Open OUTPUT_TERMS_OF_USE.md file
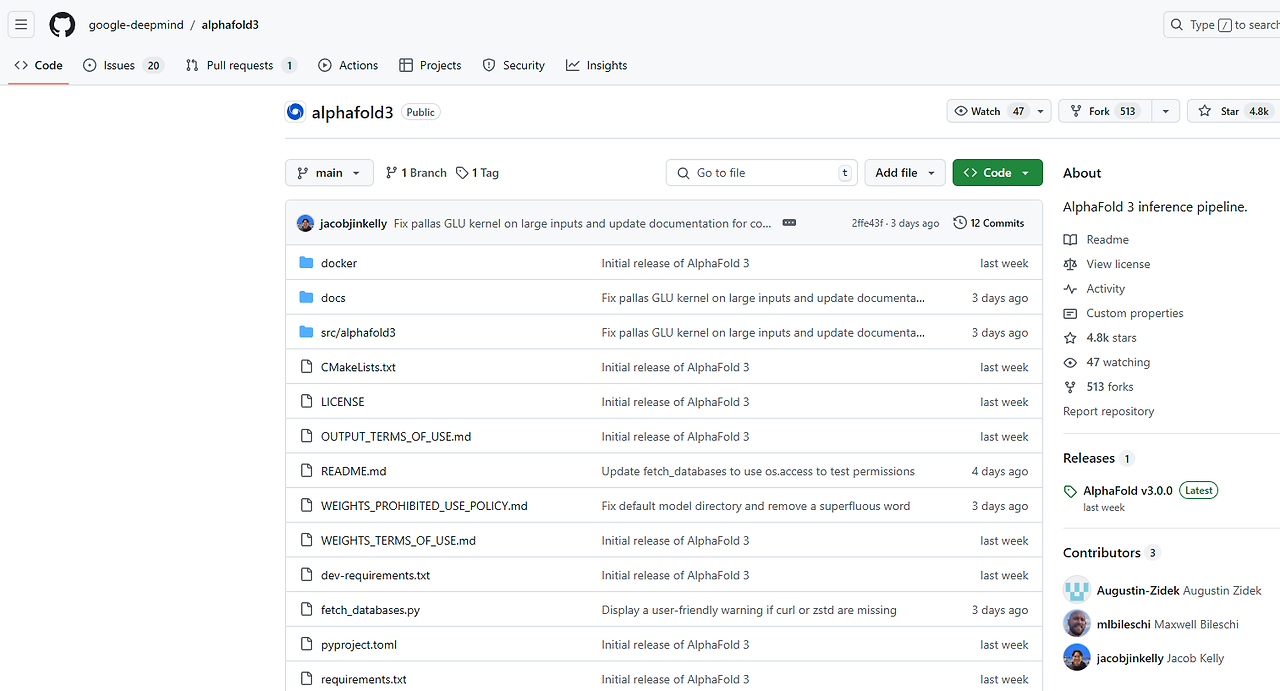1280x691 pixels. tap(396, 437)
